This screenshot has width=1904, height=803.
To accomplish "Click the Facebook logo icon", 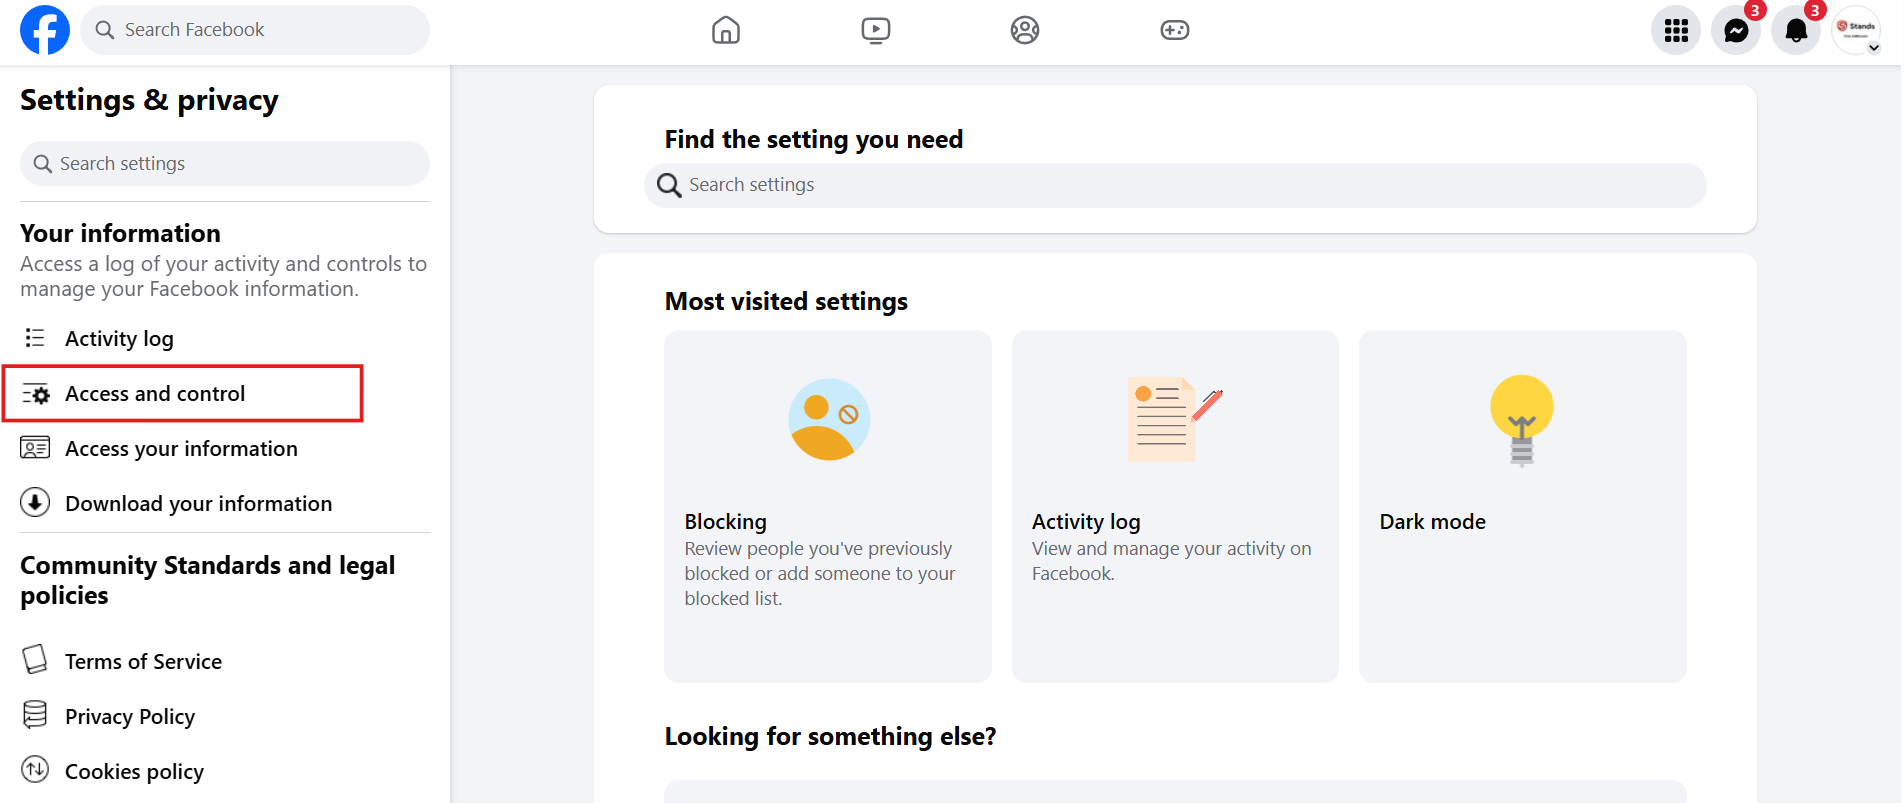I will coord(45,30).
